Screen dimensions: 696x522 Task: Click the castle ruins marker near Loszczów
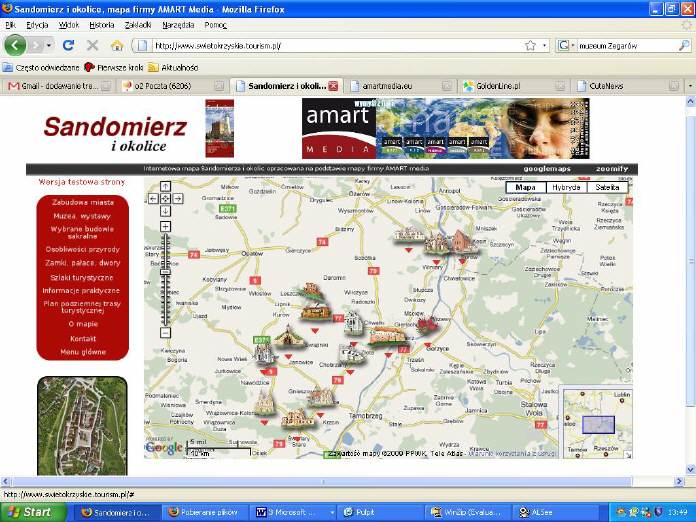(x=312, y=290)
